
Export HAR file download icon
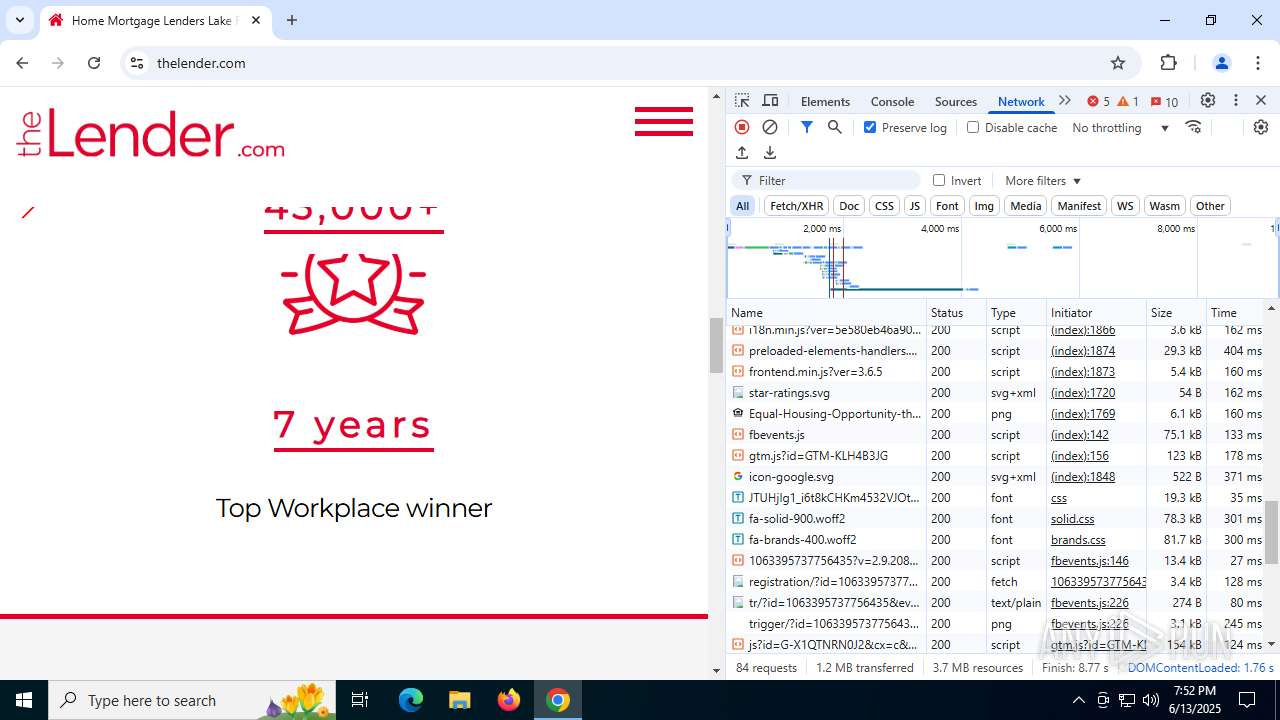coord(770,153)
